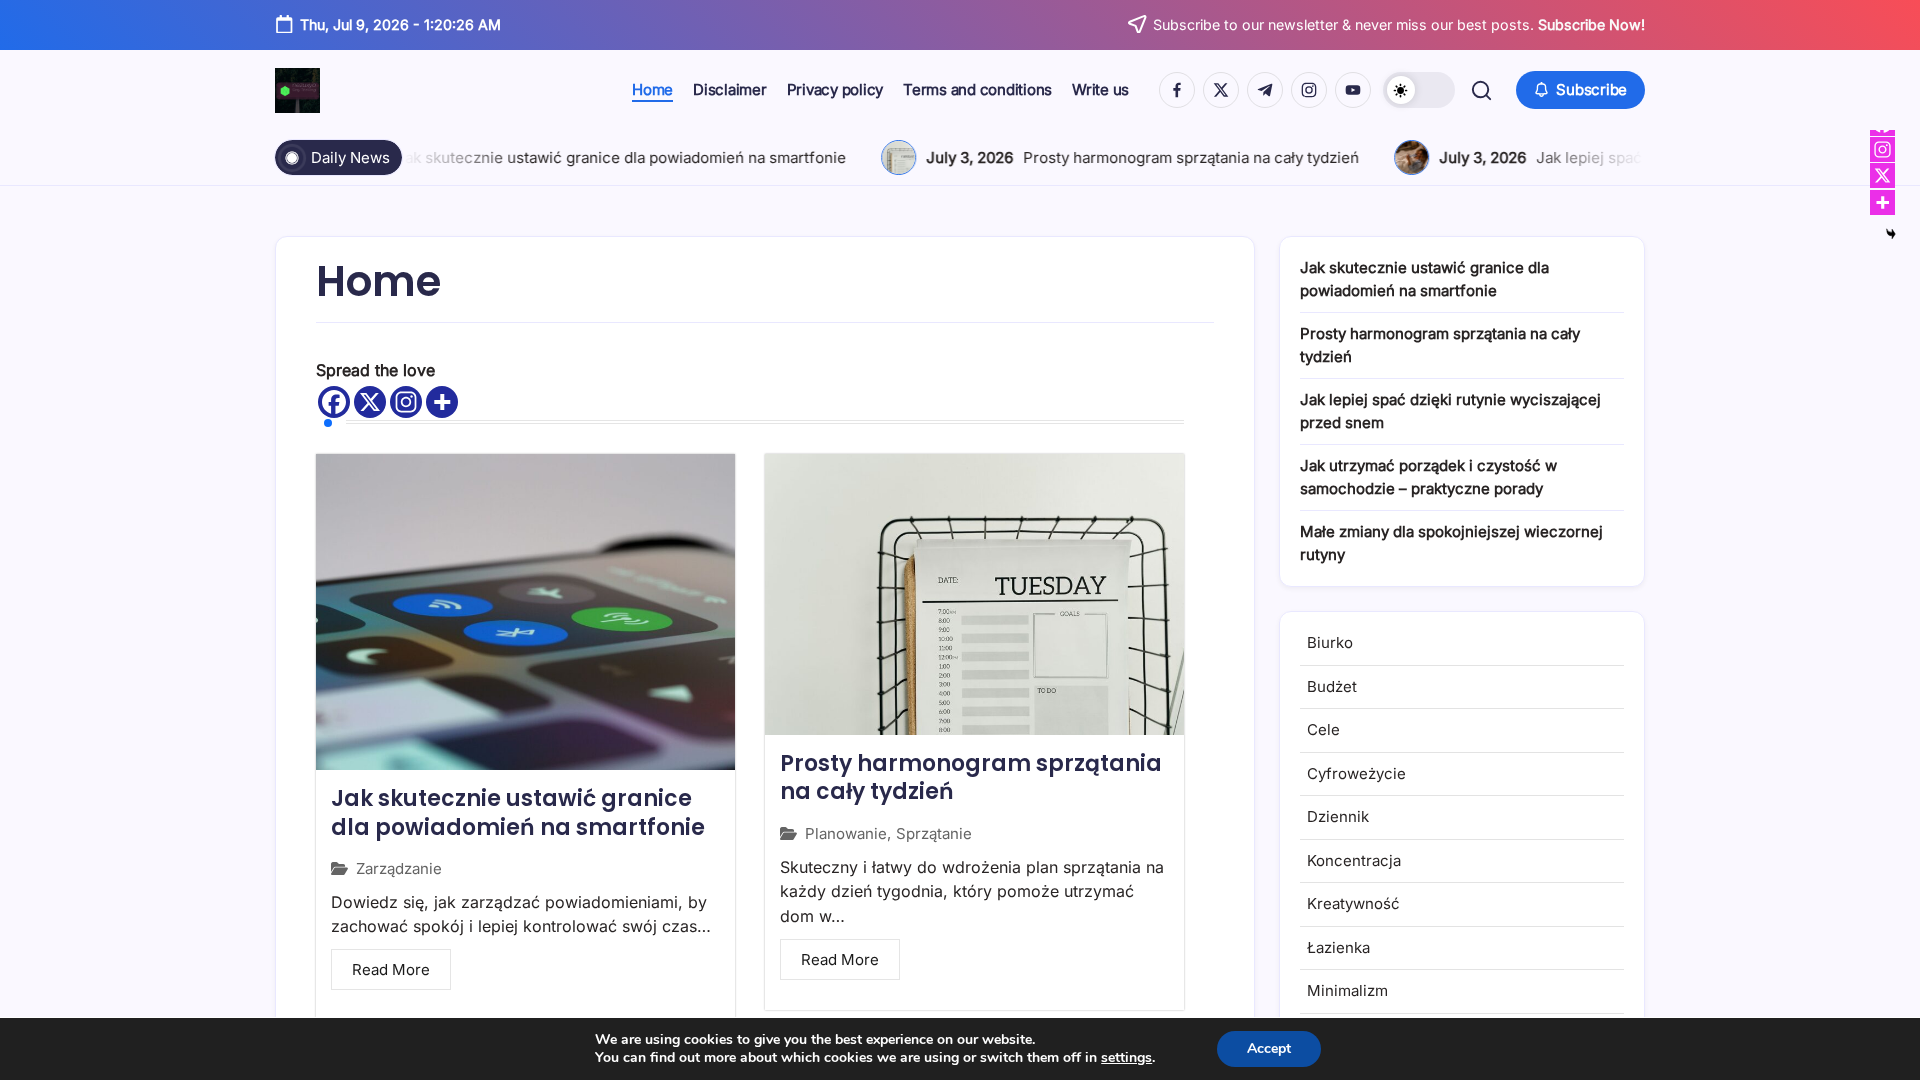The height and width of the screenshot is (1080, 1920).
Task: Select the Kreatywność category
Action: [x=1353, y=904]
